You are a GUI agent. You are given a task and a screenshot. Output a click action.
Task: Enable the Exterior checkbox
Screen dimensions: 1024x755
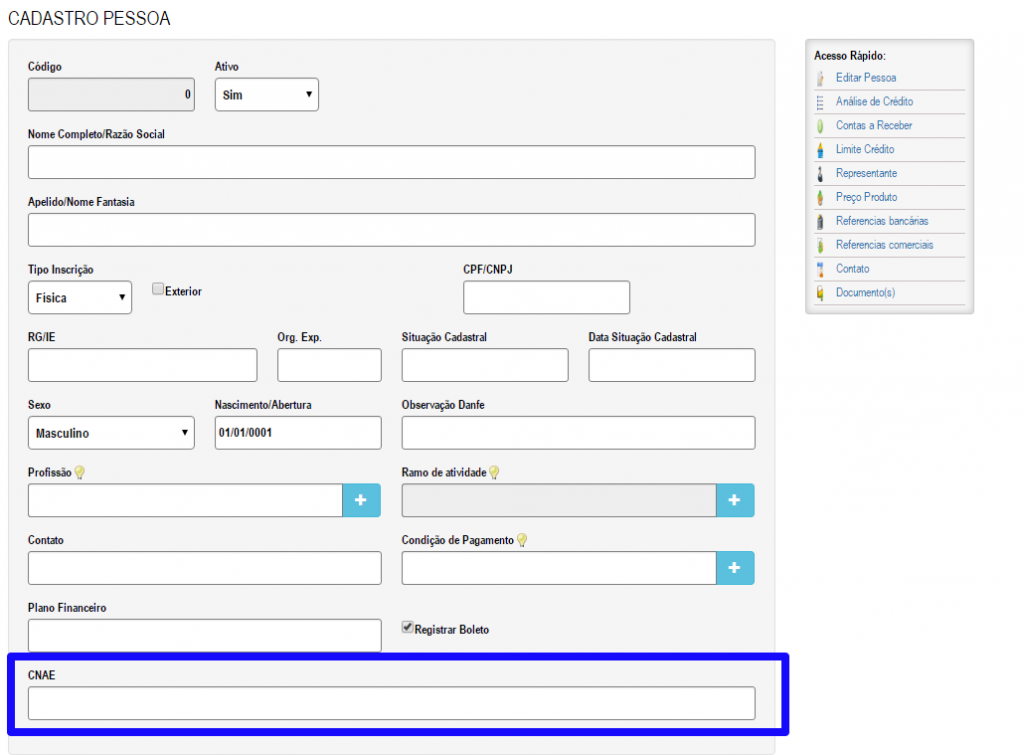point(158,290)
